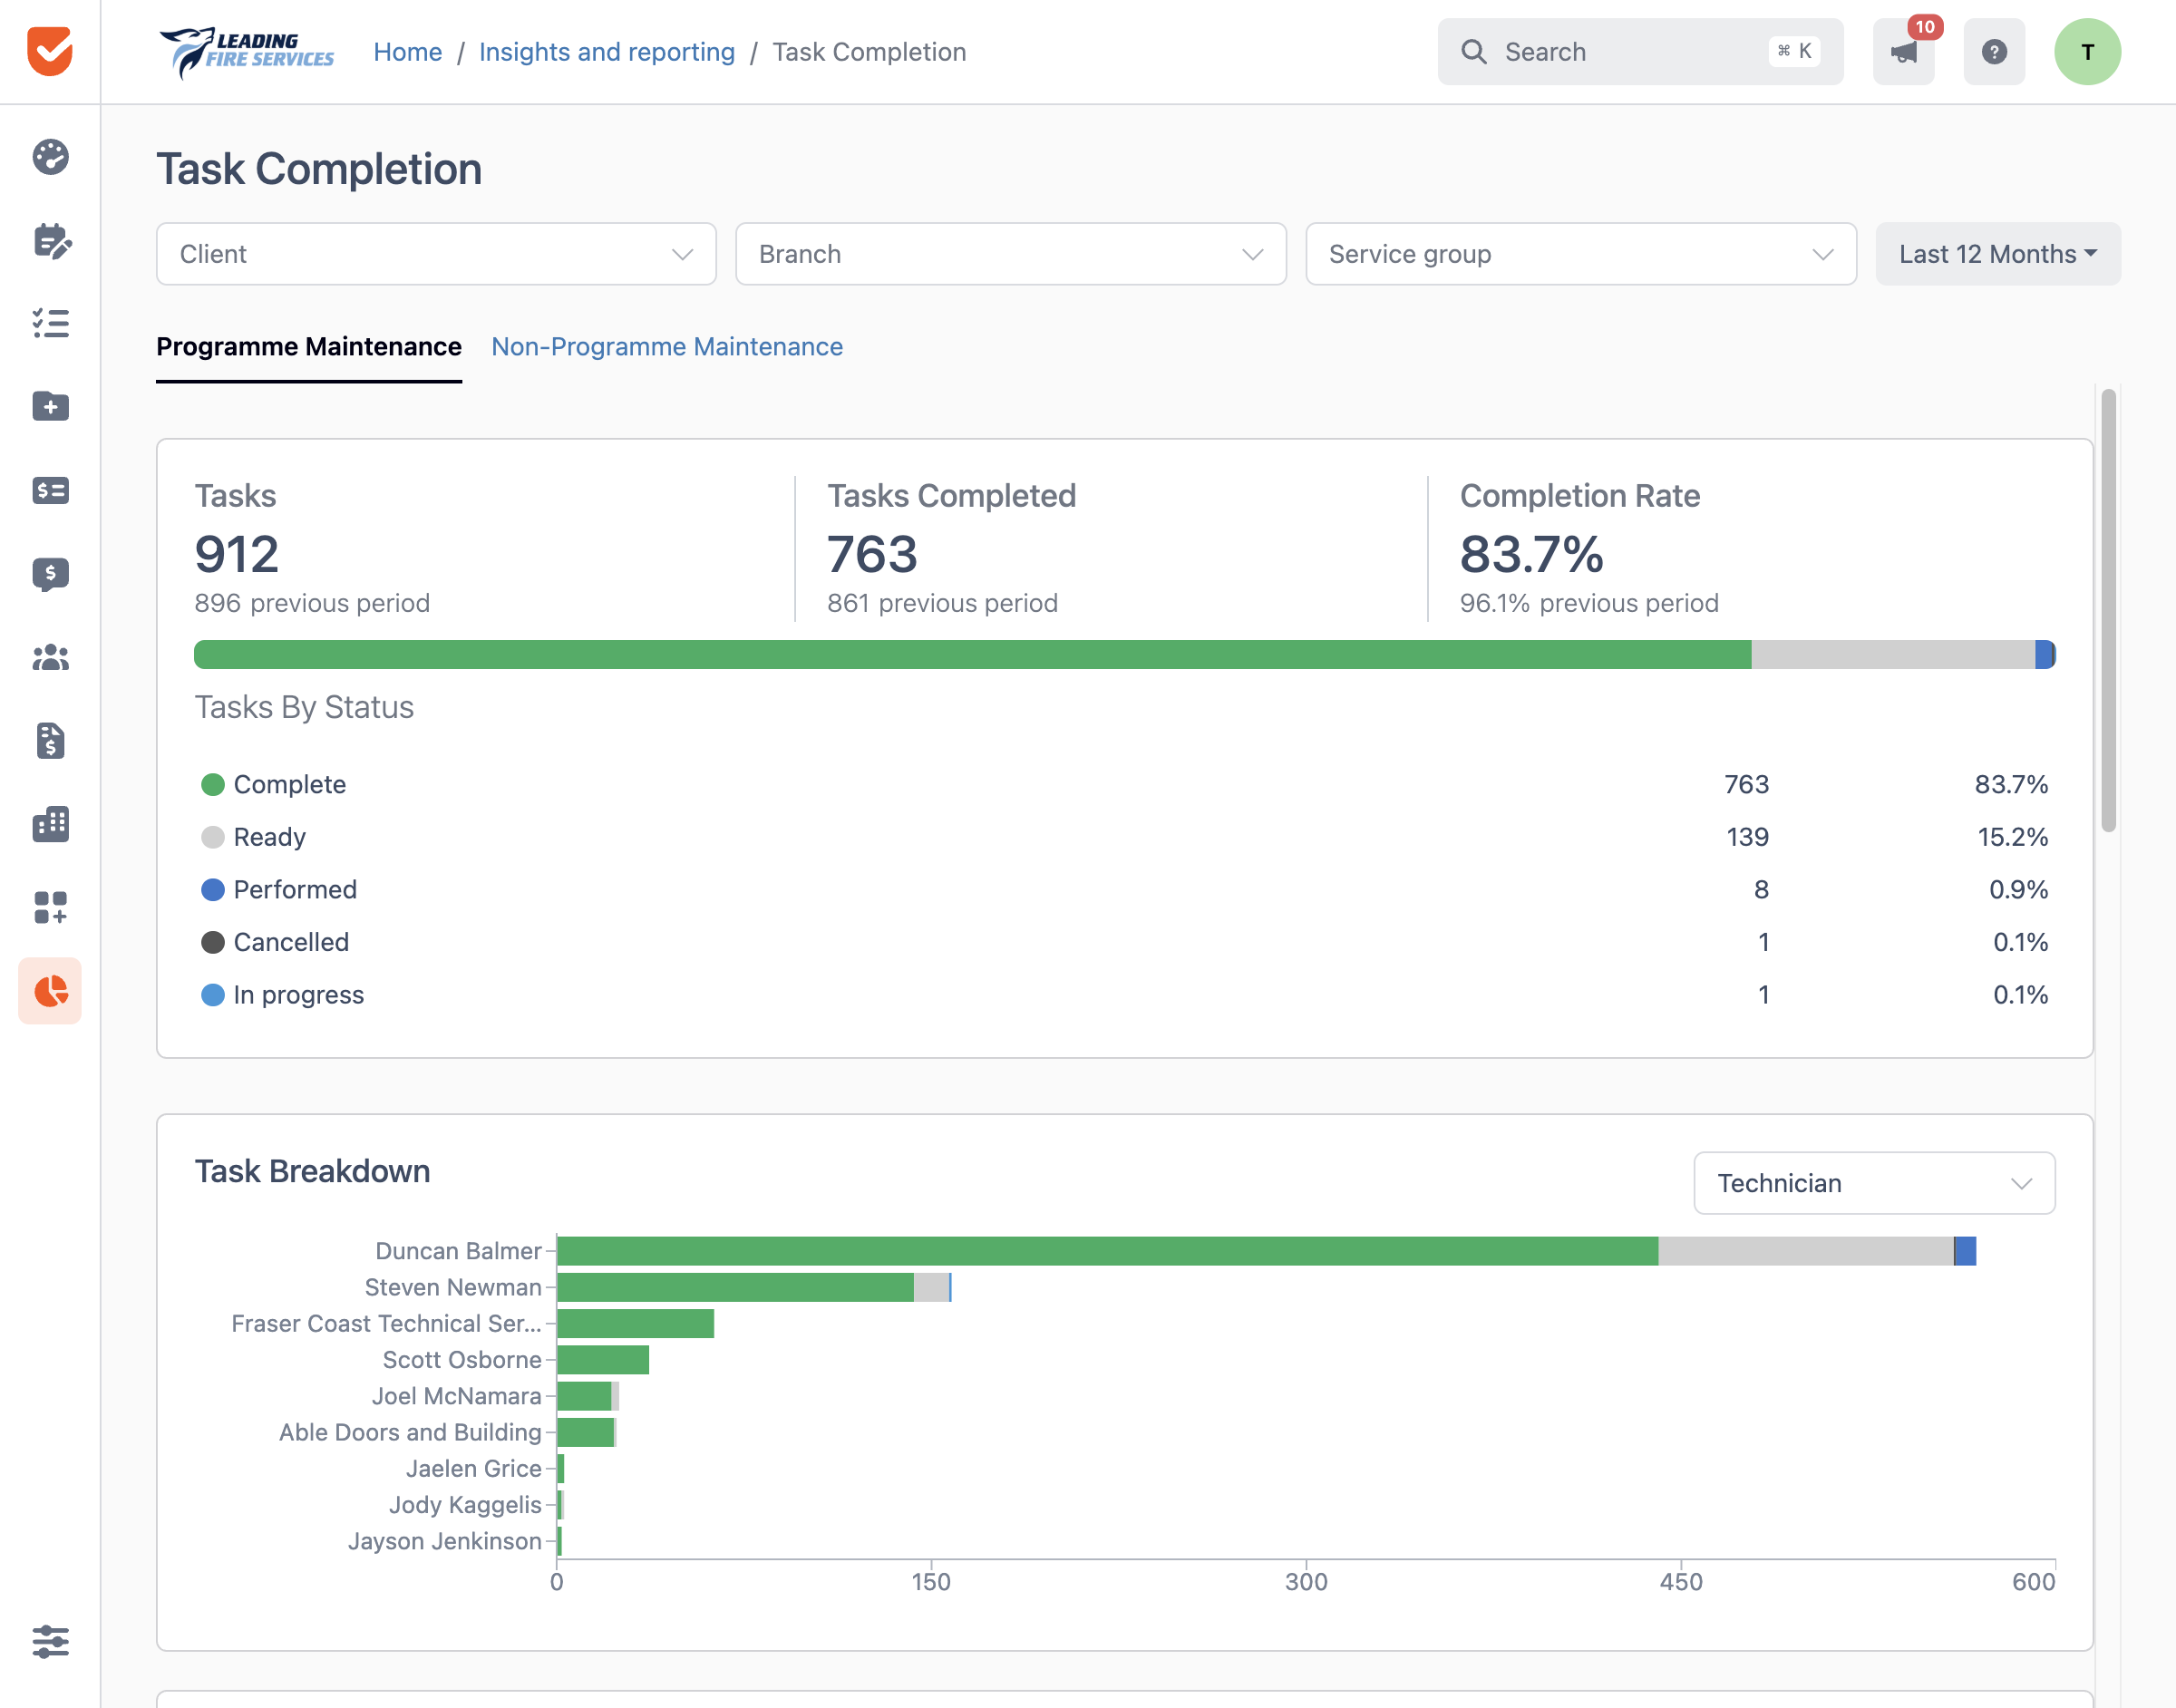Viewport: 2176px width, 1708px height.
Task: Click the Leading Fire Services logo
Action: pyautogui.click(x=246, y=52)
